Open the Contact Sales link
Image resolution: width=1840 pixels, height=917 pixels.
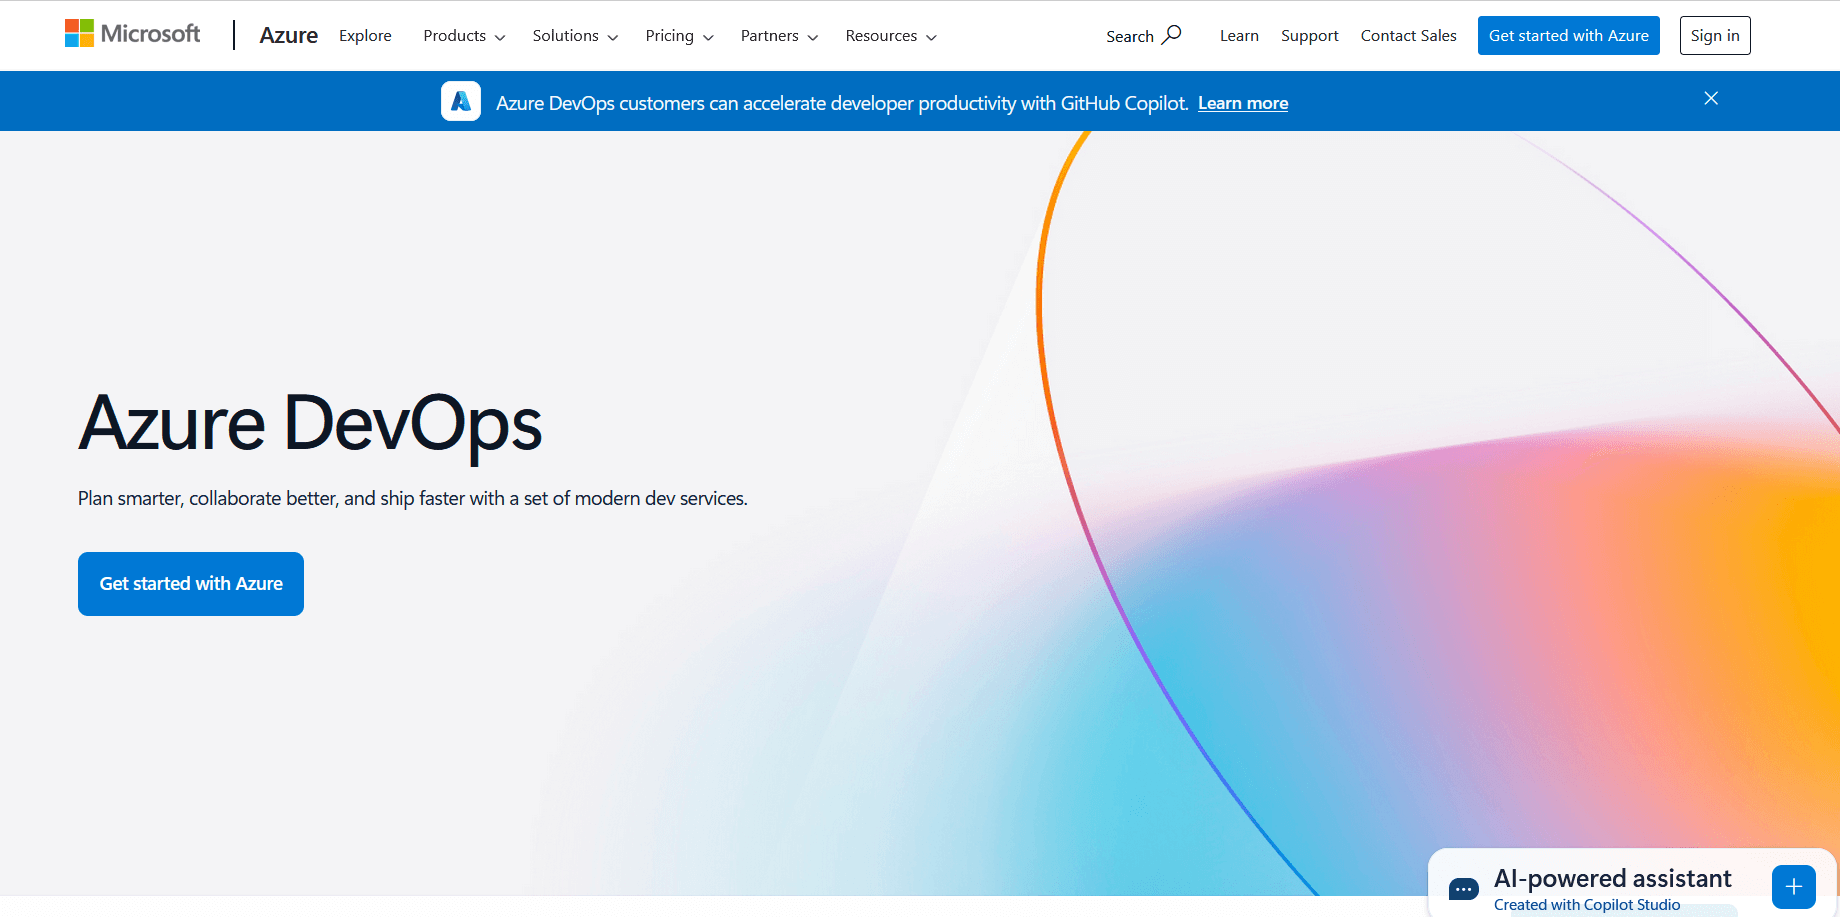tap(1408, 35)
